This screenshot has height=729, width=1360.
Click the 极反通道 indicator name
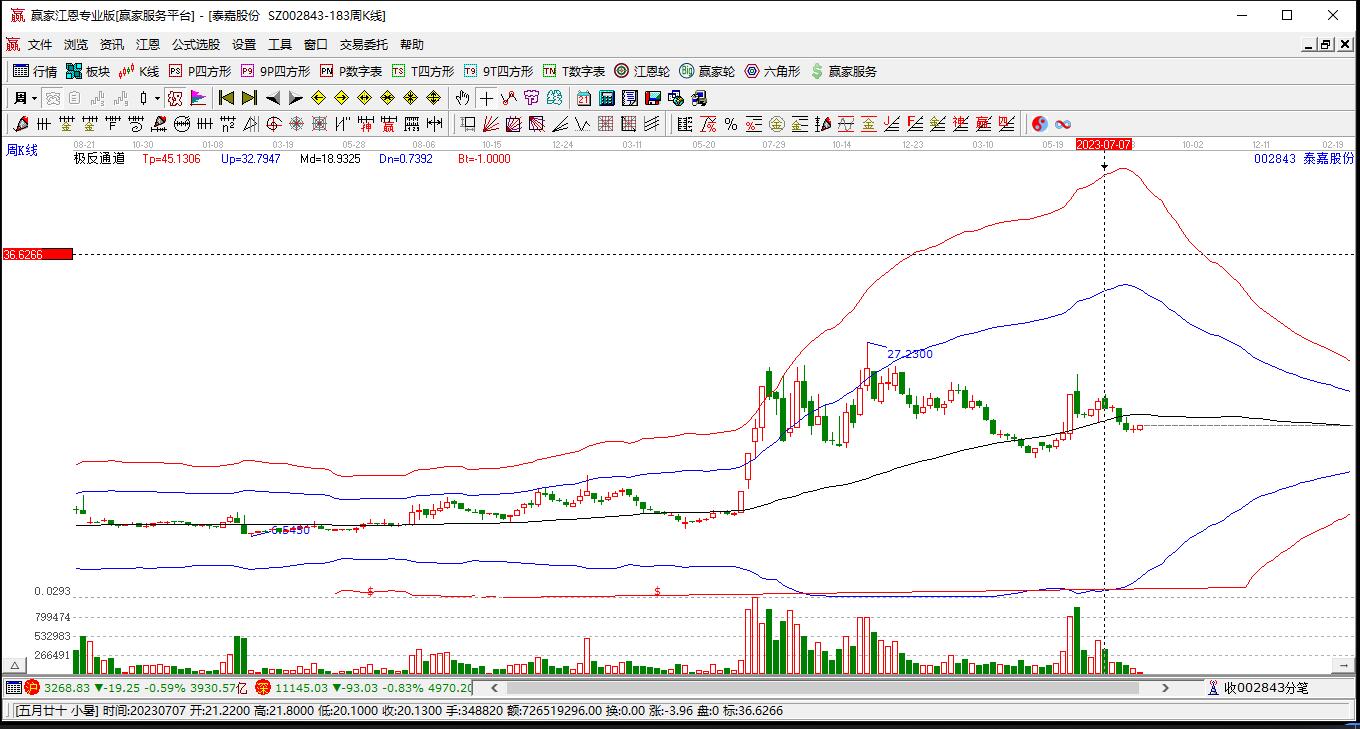(x=99, y=158)
